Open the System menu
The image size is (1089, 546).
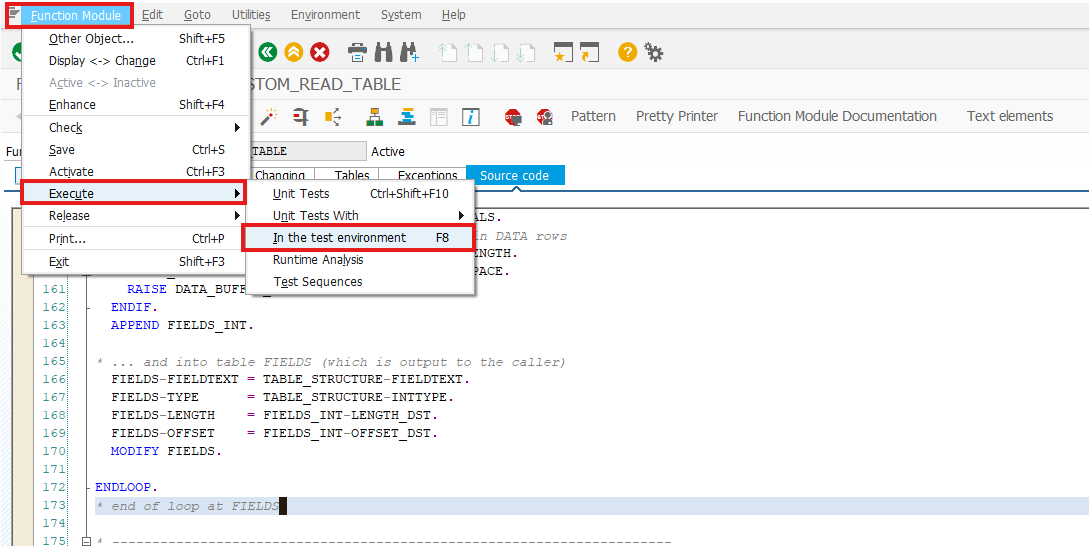pos(401,15)
